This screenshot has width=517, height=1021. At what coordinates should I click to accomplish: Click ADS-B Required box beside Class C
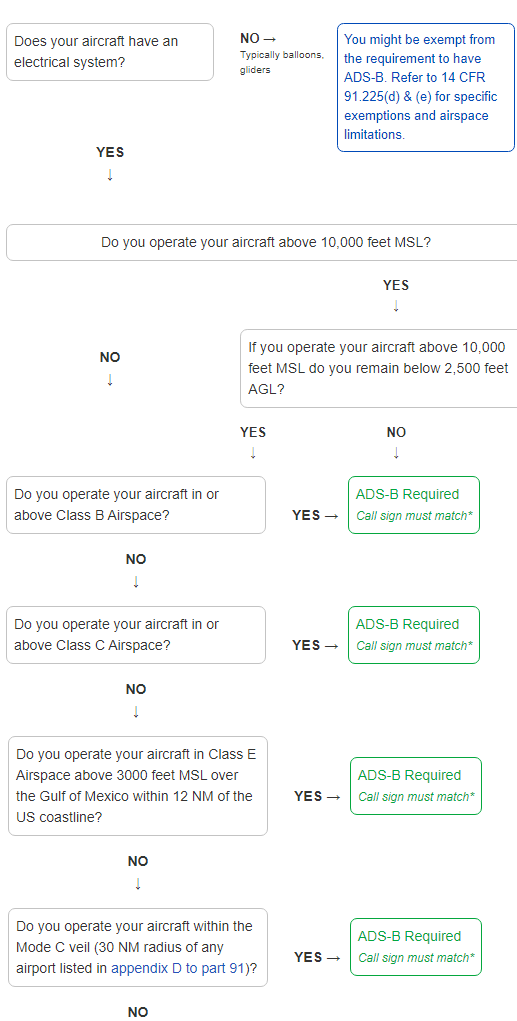pos(413,635)
